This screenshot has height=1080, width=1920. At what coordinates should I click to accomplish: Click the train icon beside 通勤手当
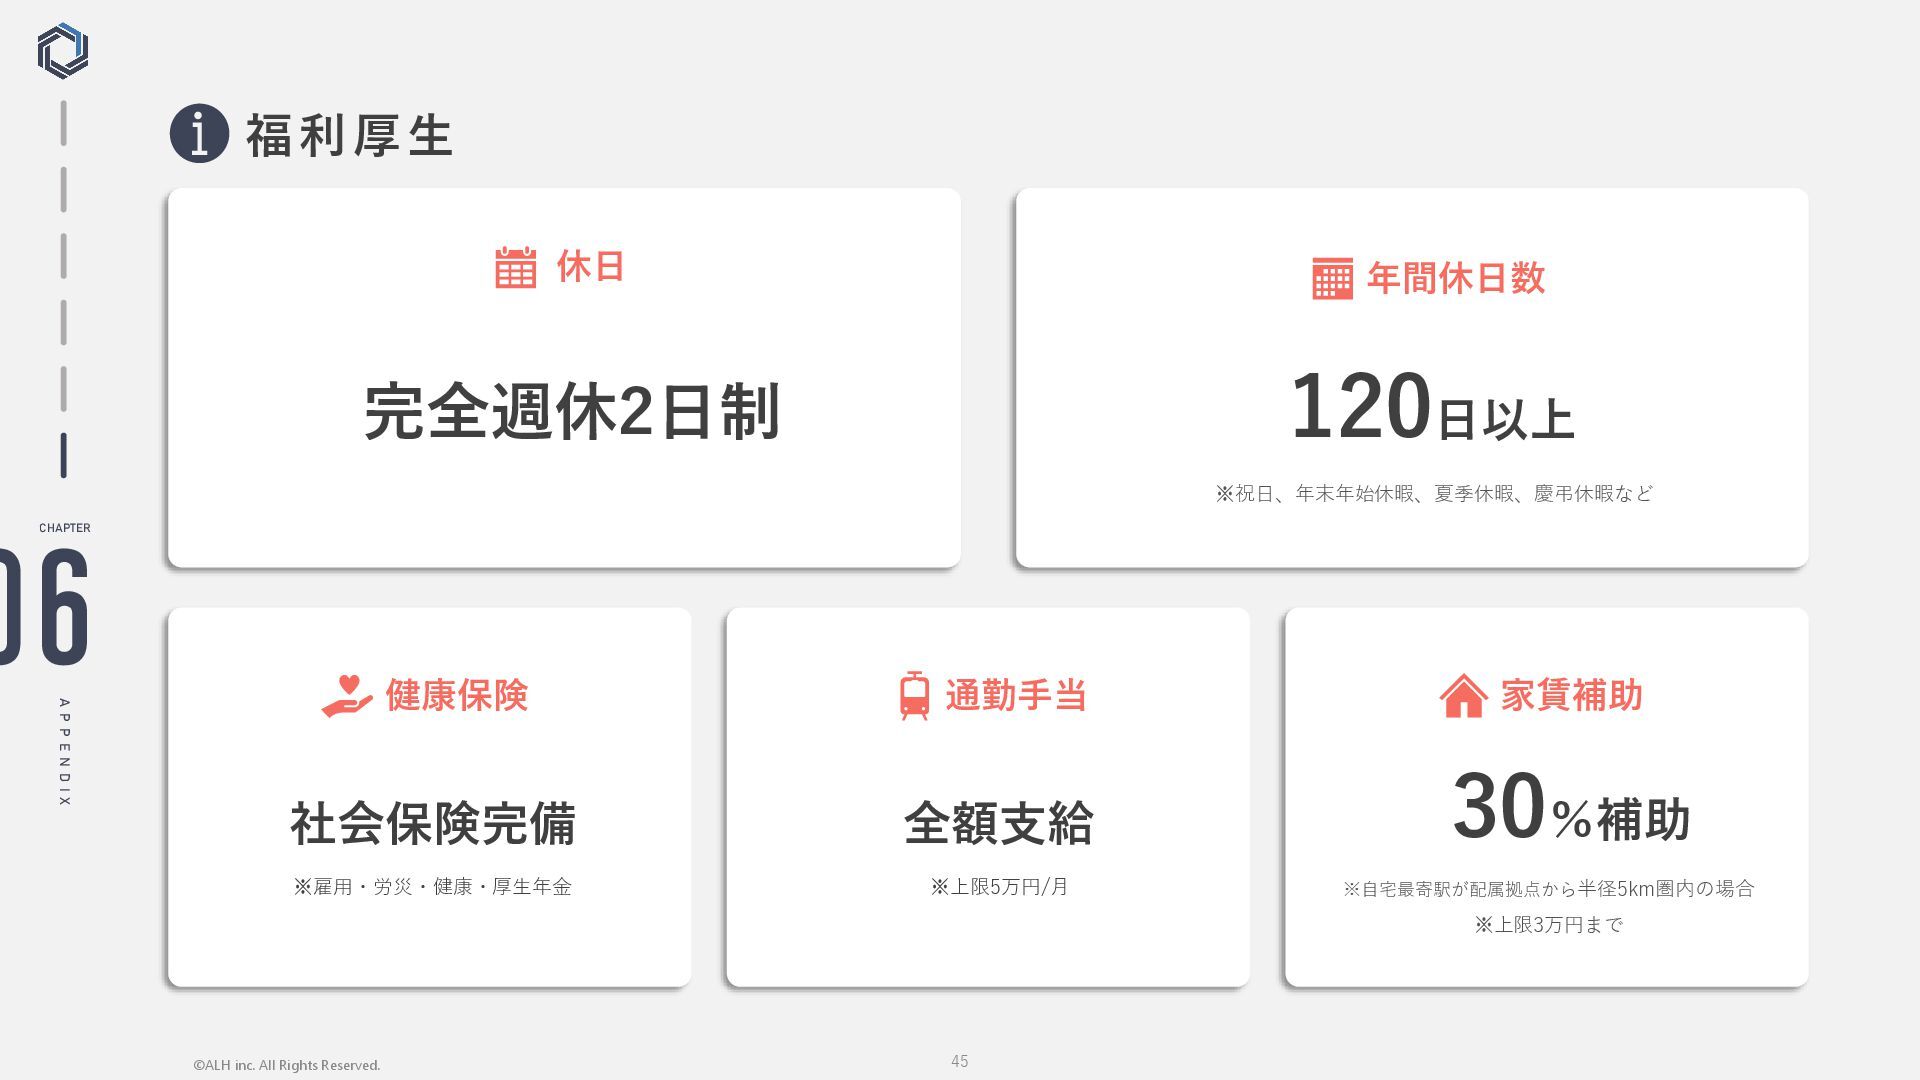914,695
